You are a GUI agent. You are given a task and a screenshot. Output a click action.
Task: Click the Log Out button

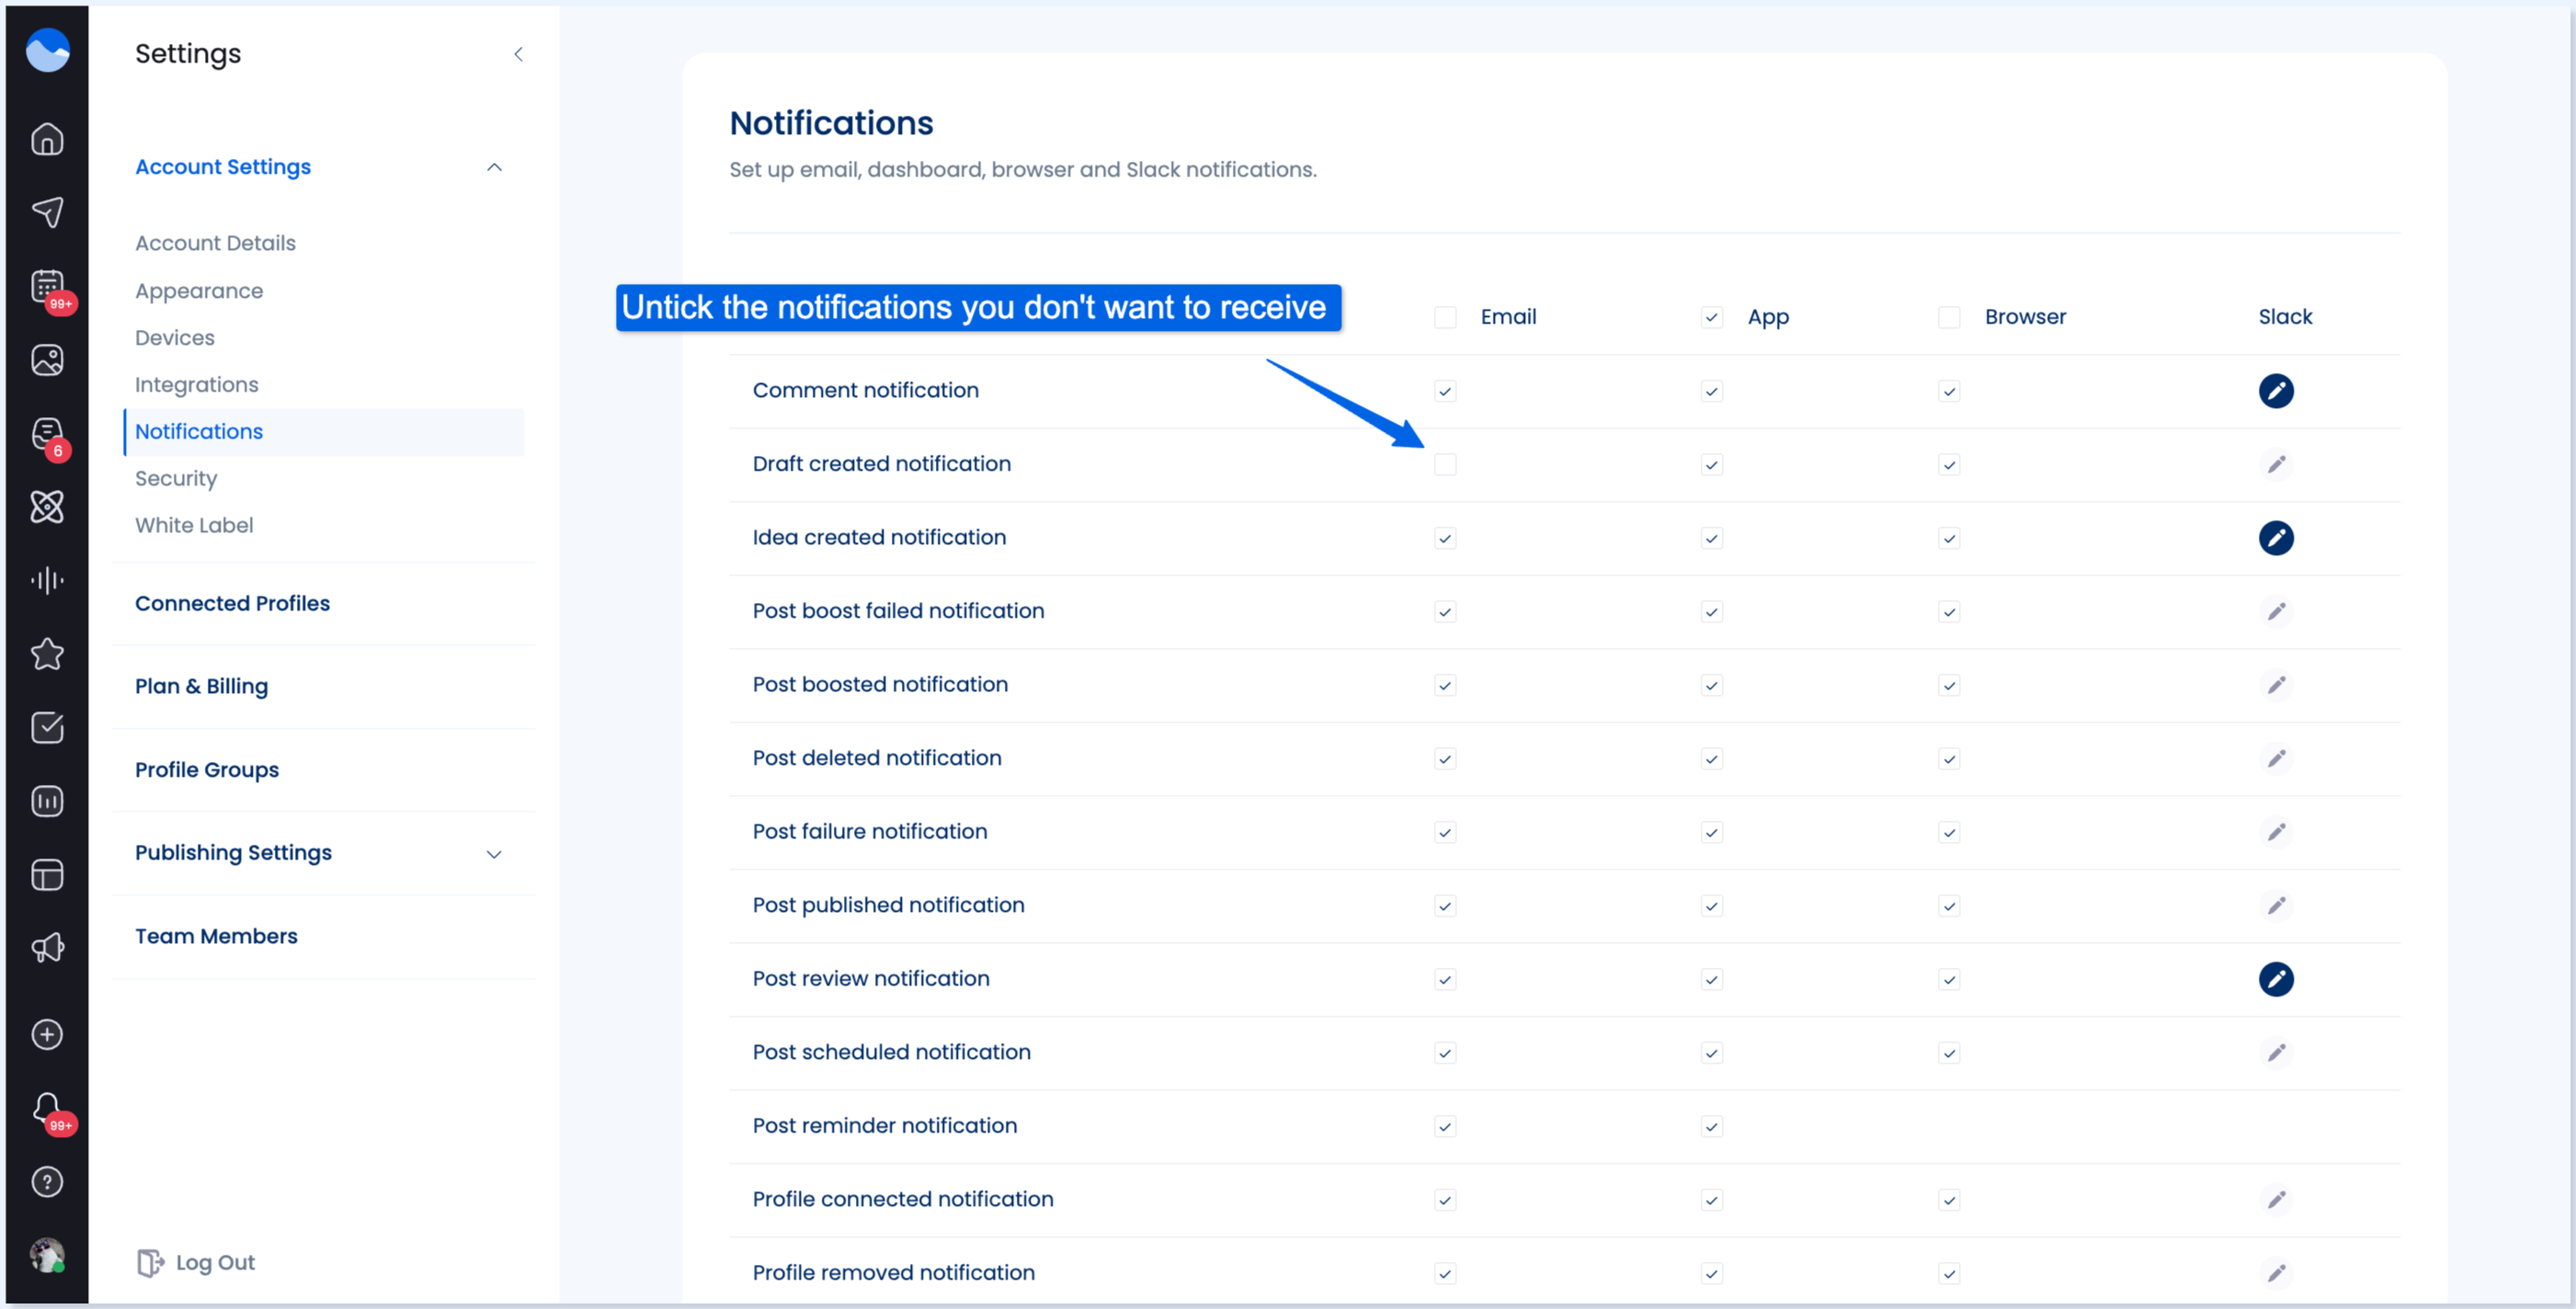(196, 1262)
